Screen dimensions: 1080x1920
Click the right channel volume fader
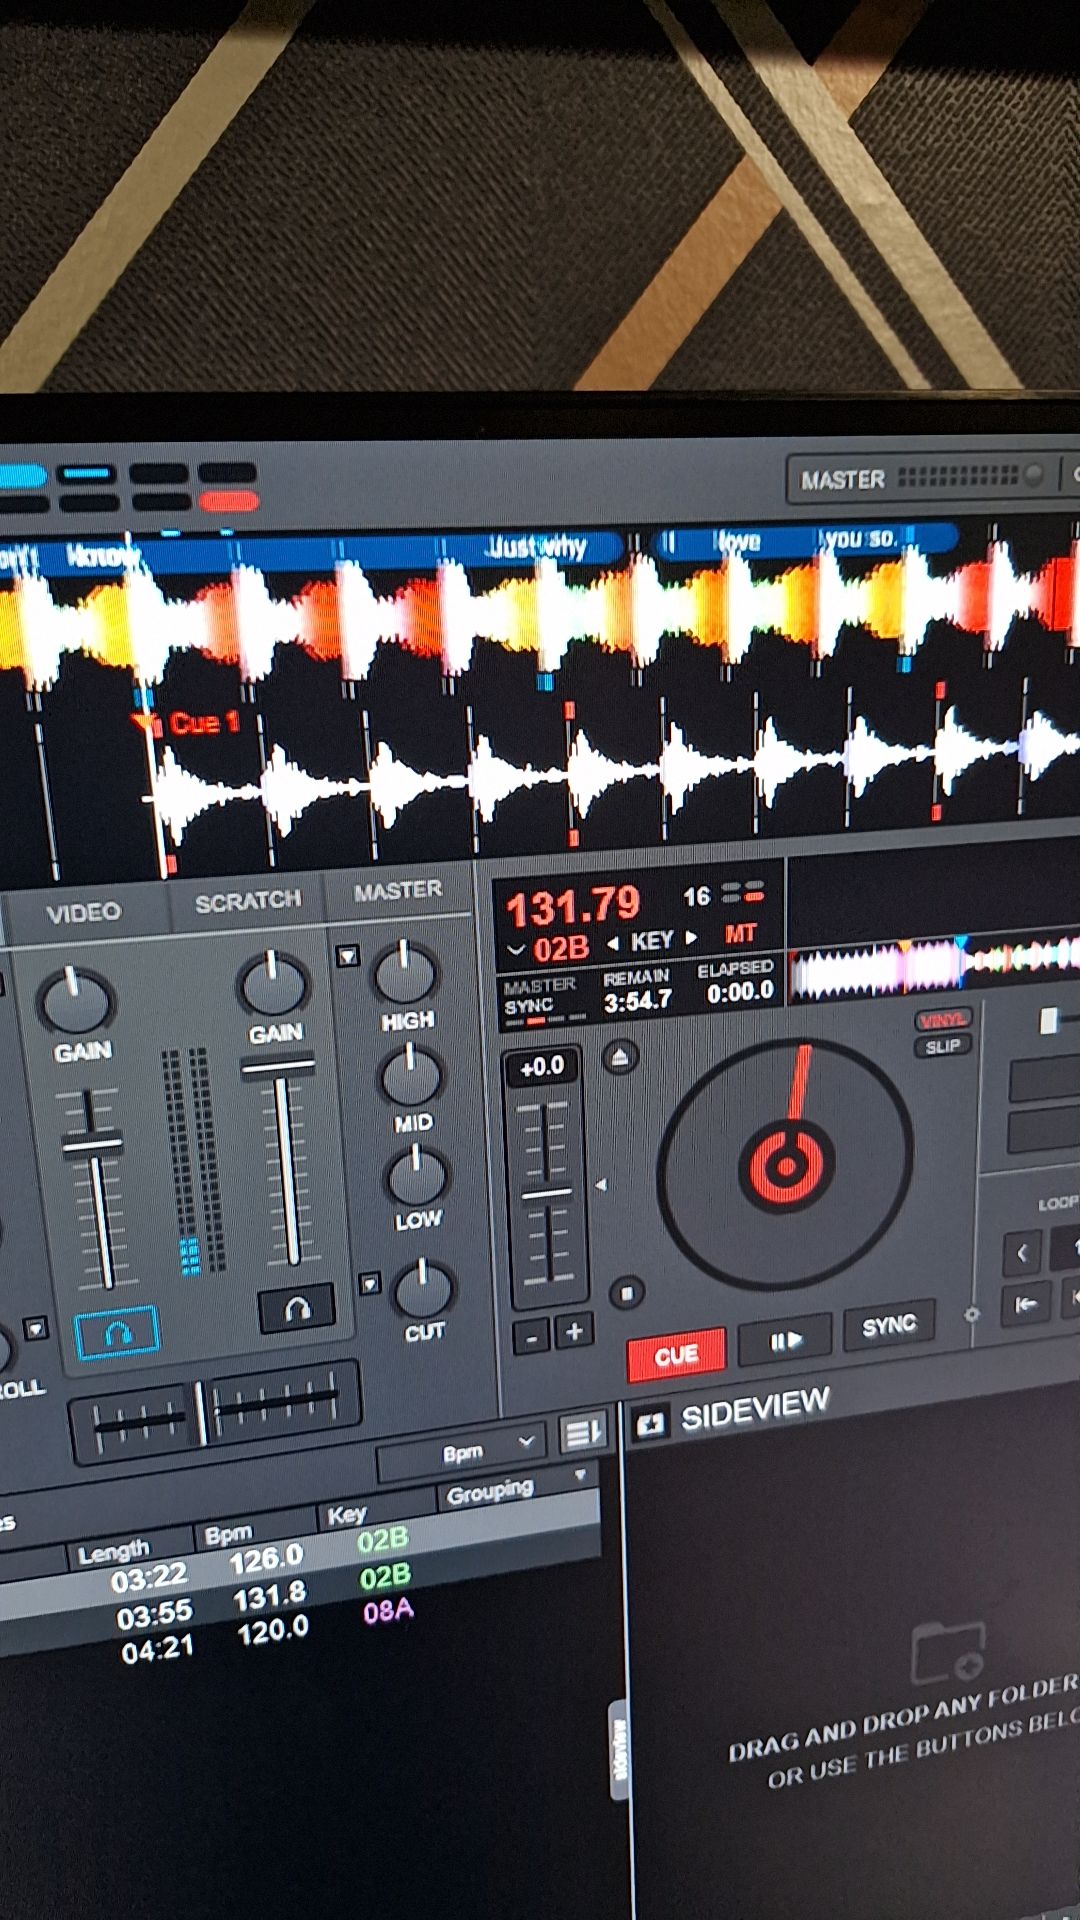[x=277, y=1069]
